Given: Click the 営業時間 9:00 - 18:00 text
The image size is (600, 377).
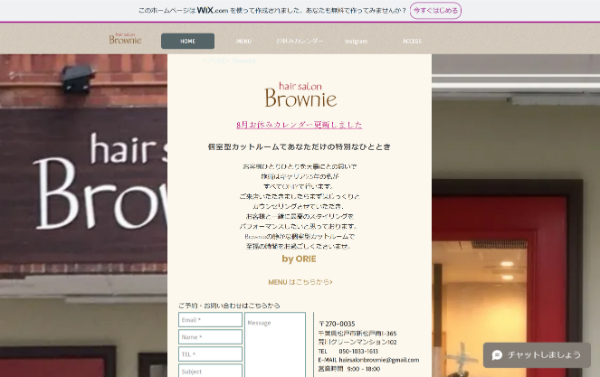Looking at the screenshot, I should click(349, 369).
